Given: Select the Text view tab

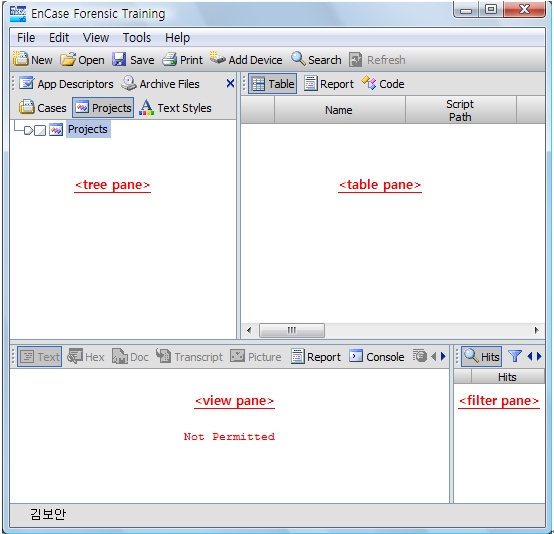Looking at the screenshot, I should (x=40, y=357).
